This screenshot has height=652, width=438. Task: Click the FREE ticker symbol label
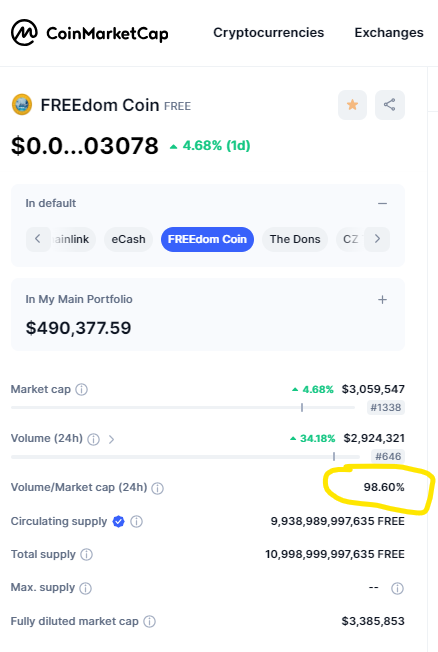pos(177,106)
